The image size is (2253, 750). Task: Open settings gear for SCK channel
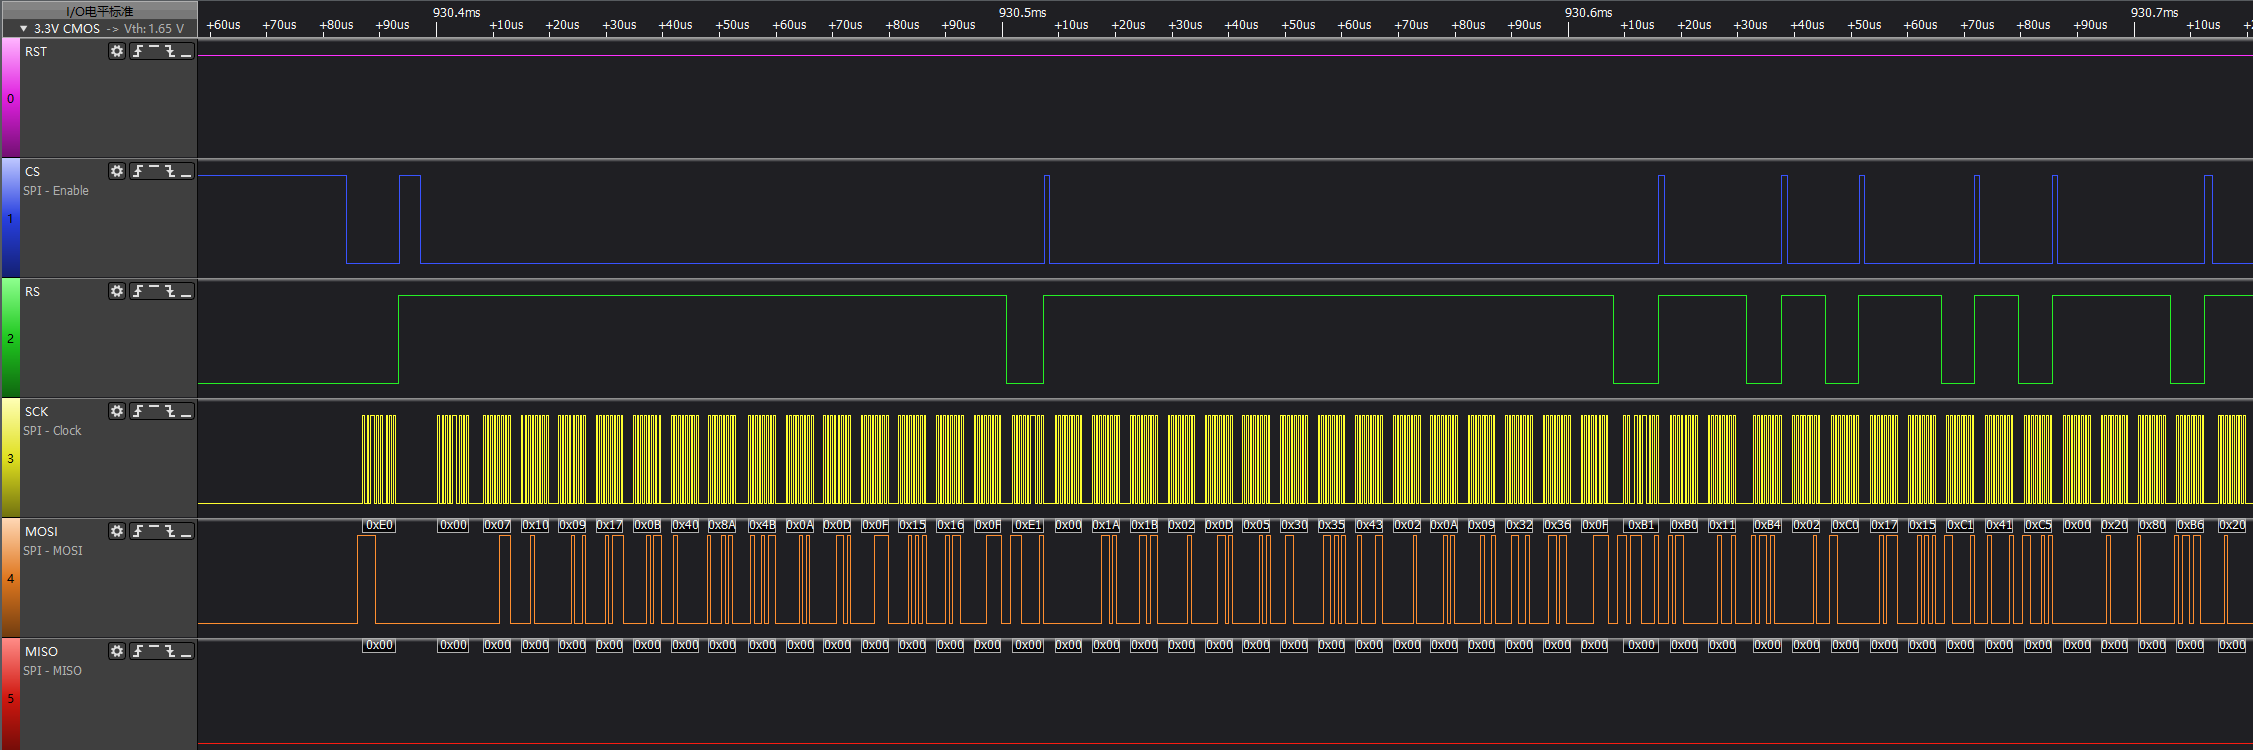(x=117, y=411)
